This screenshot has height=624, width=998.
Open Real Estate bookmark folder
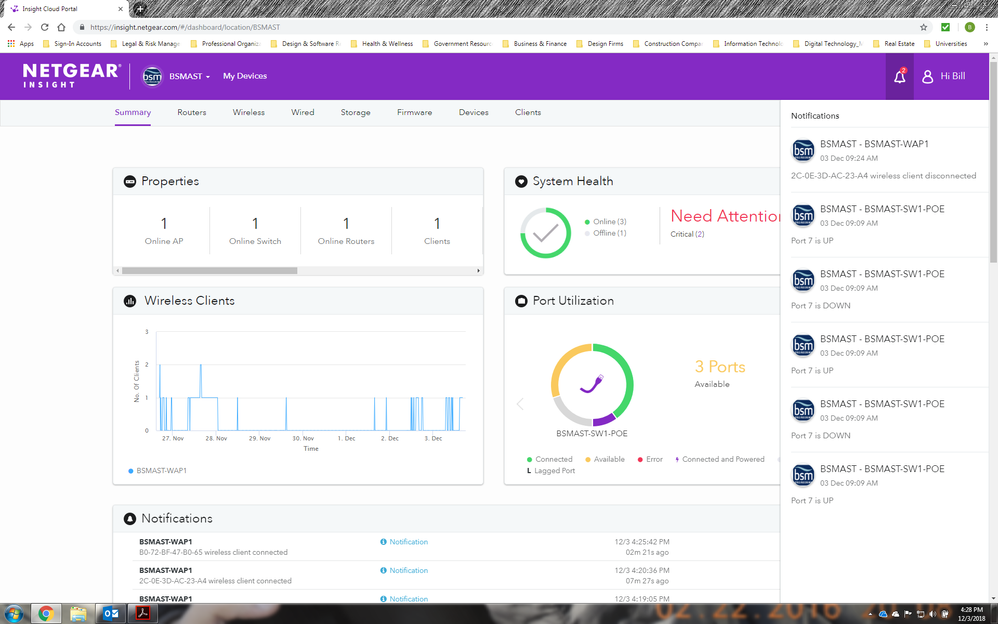894,44
